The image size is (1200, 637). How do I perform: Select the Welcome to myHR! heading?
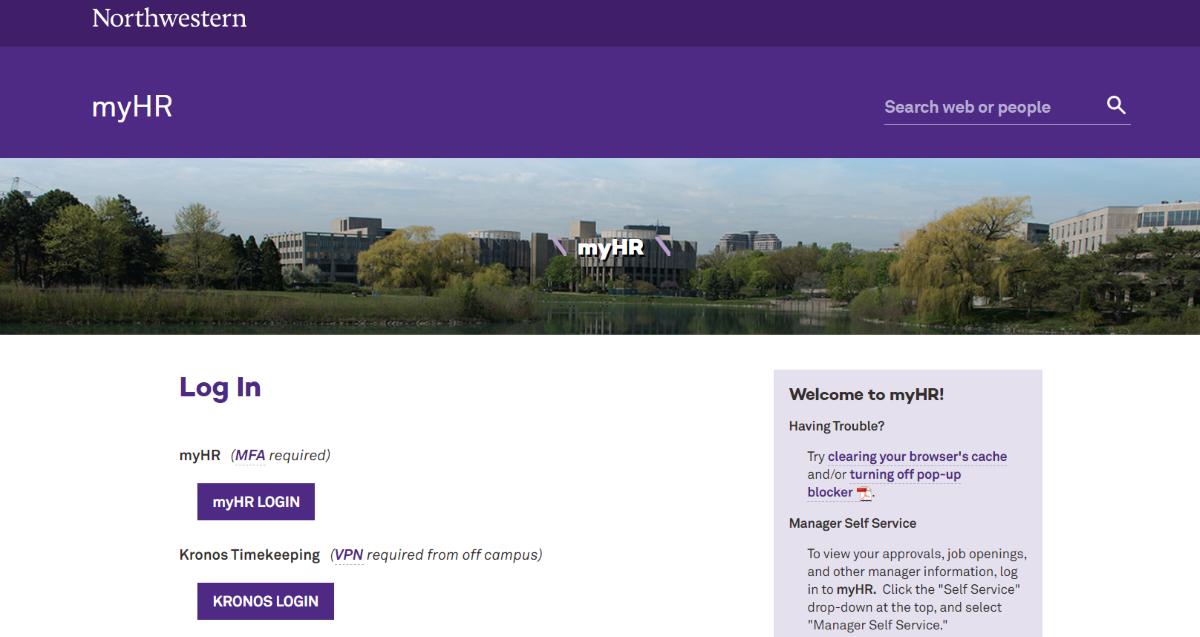click(x=866, y=394)
